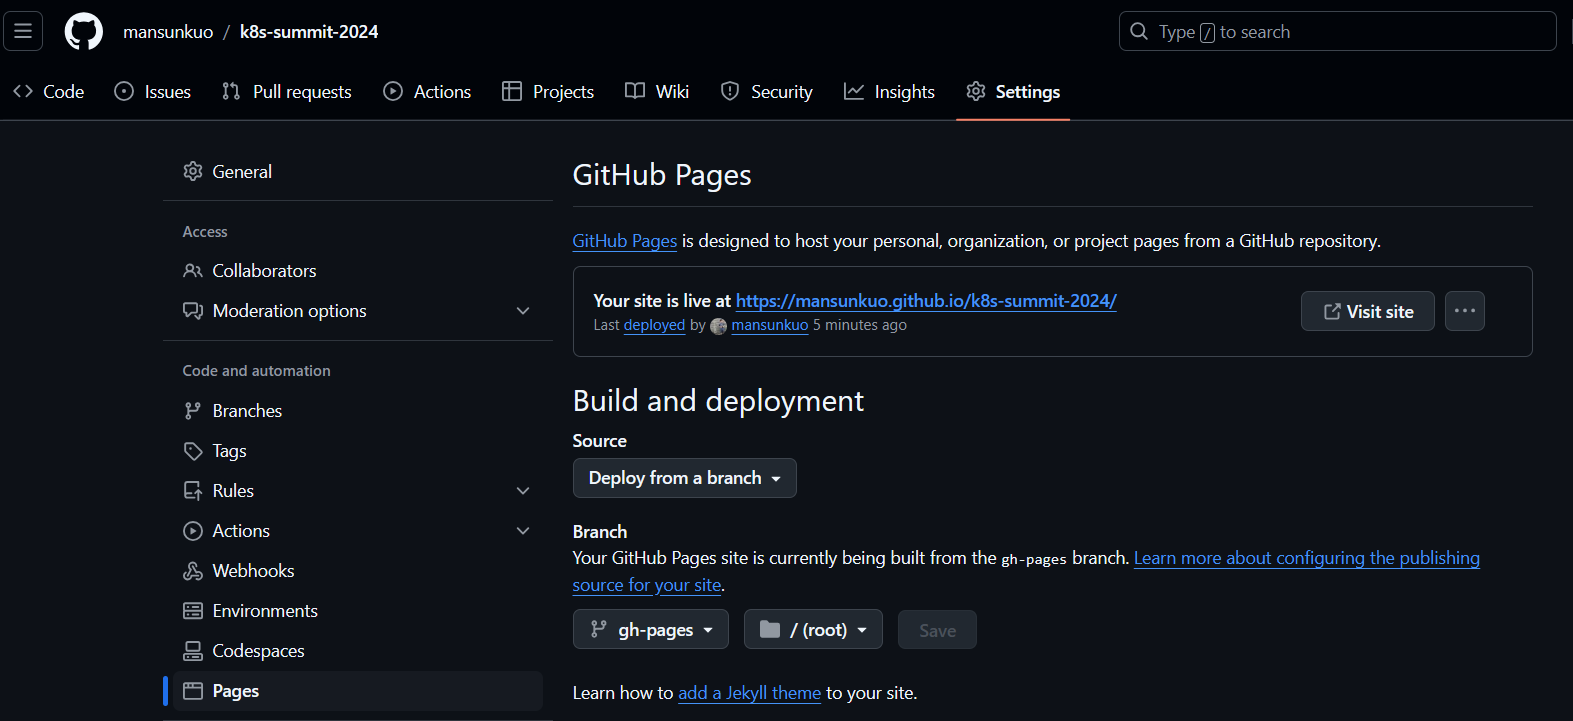1573x721 pixels.
Task: Click the Insights graph icon
Action: point(854,91)
